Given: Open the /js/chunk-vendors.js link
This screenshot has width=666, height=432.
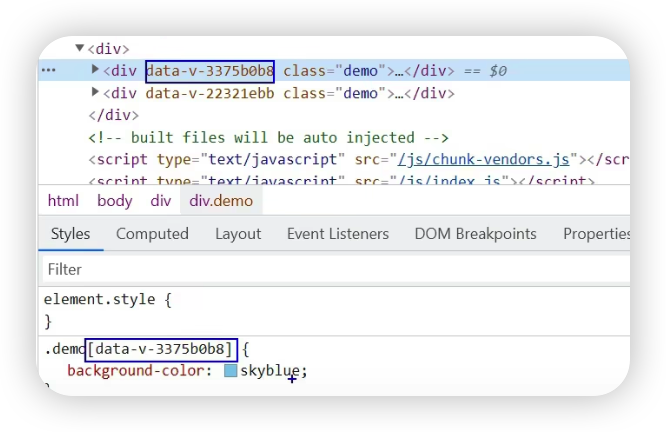Looking at the screenshot, I should 483,159.
